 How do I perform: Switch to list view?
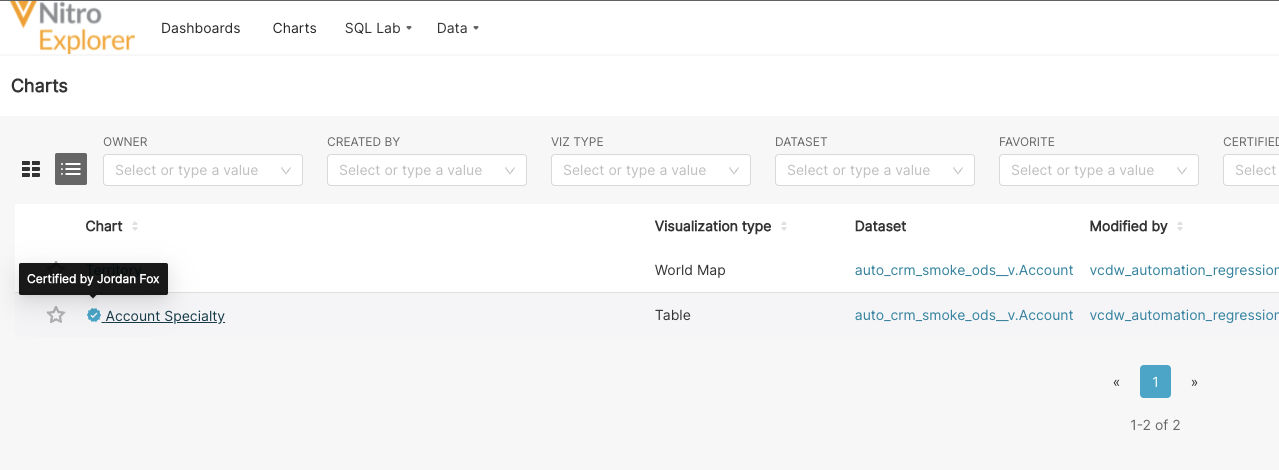(71, 169)
